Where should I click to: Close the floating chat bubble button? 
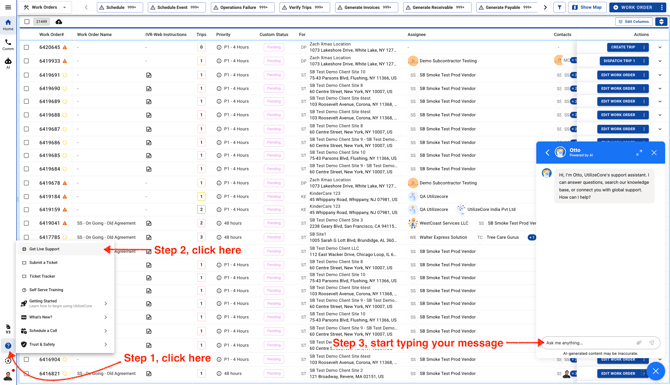coord(656,371)
